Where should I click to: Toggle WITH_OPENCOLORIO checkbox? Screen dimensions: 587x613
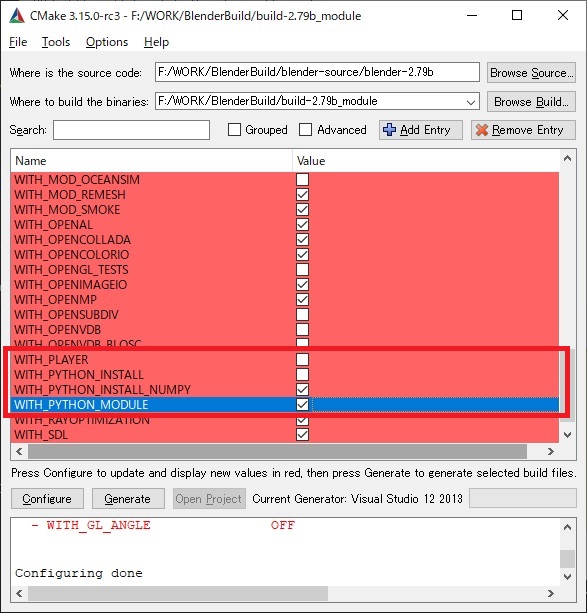click(x=302, y=255)
